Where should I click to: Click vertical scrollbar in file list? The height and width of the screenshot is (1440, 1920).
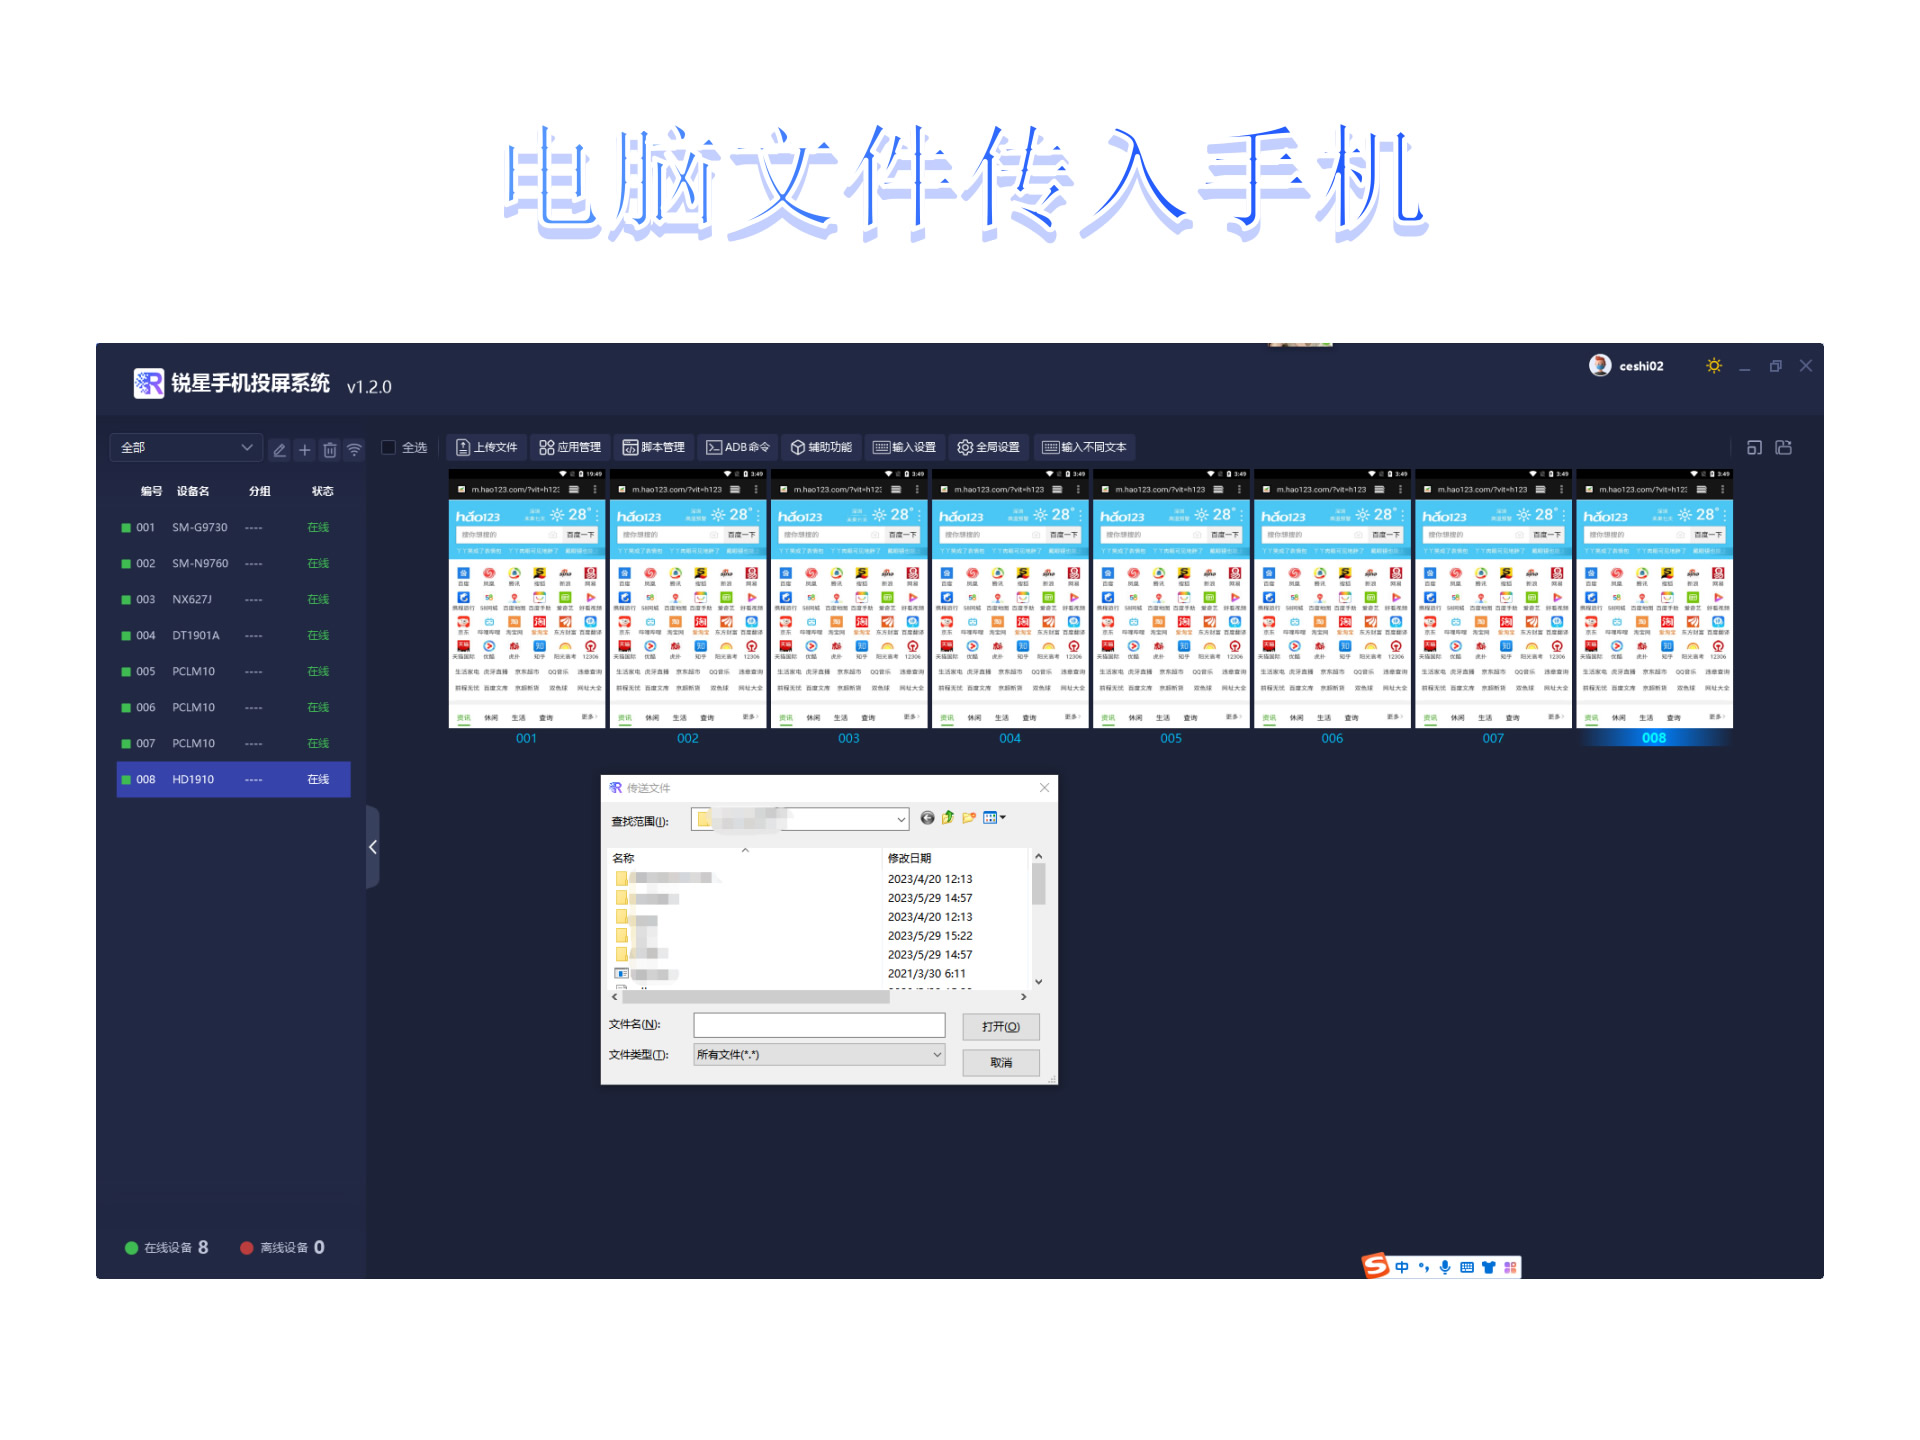click(x=1038, y=884)
